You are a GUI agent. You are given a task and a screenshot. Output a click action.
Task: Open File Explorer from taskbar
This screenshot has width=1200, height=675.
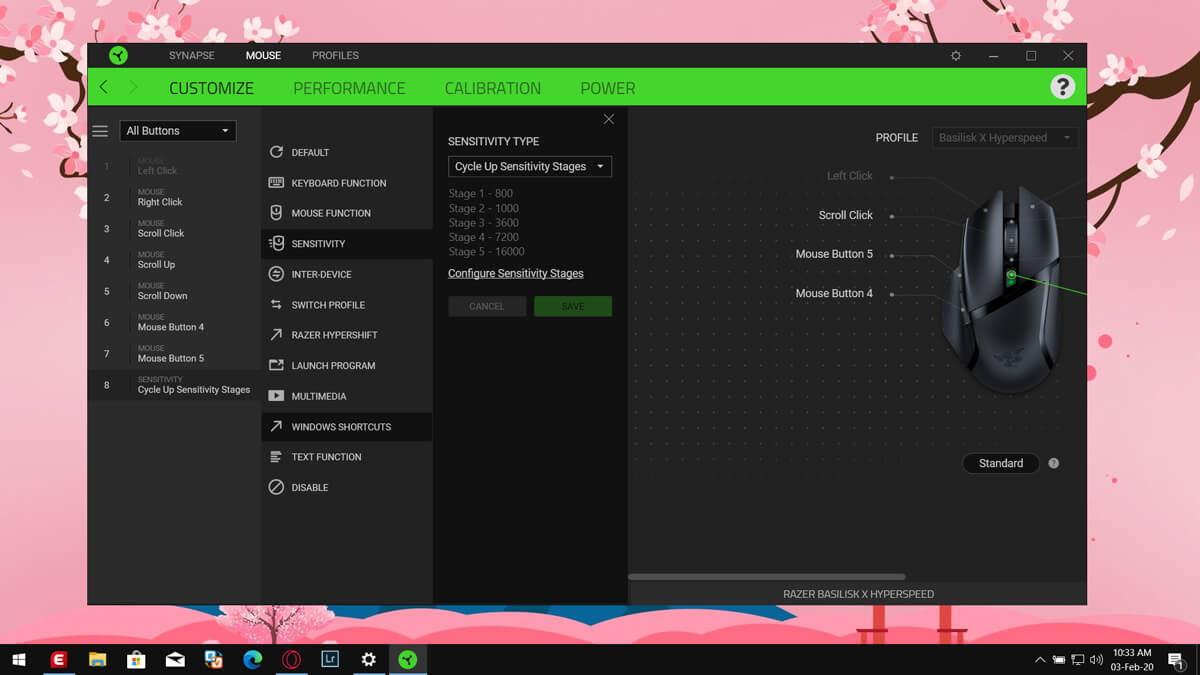pyautogui.click(x=97, y=659)
